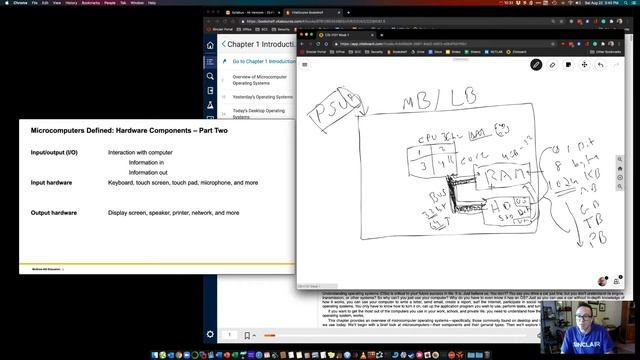Switch to the Syllabus tab in back browser
Viewport: 640px width, 360px height.
click(x=253, y=13)
